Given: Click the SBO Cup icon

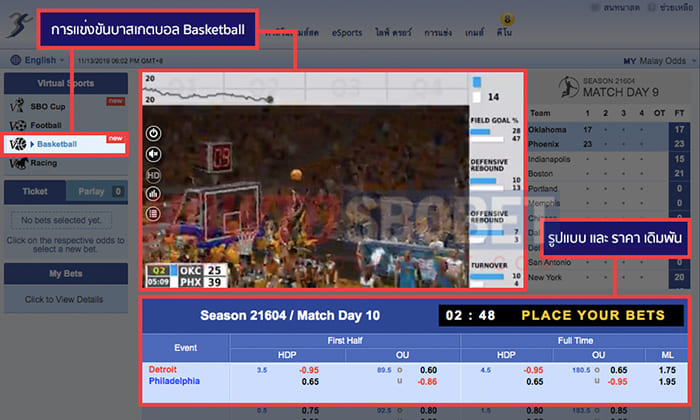Looking at the screenshot, I should click(x=17, y=106).
